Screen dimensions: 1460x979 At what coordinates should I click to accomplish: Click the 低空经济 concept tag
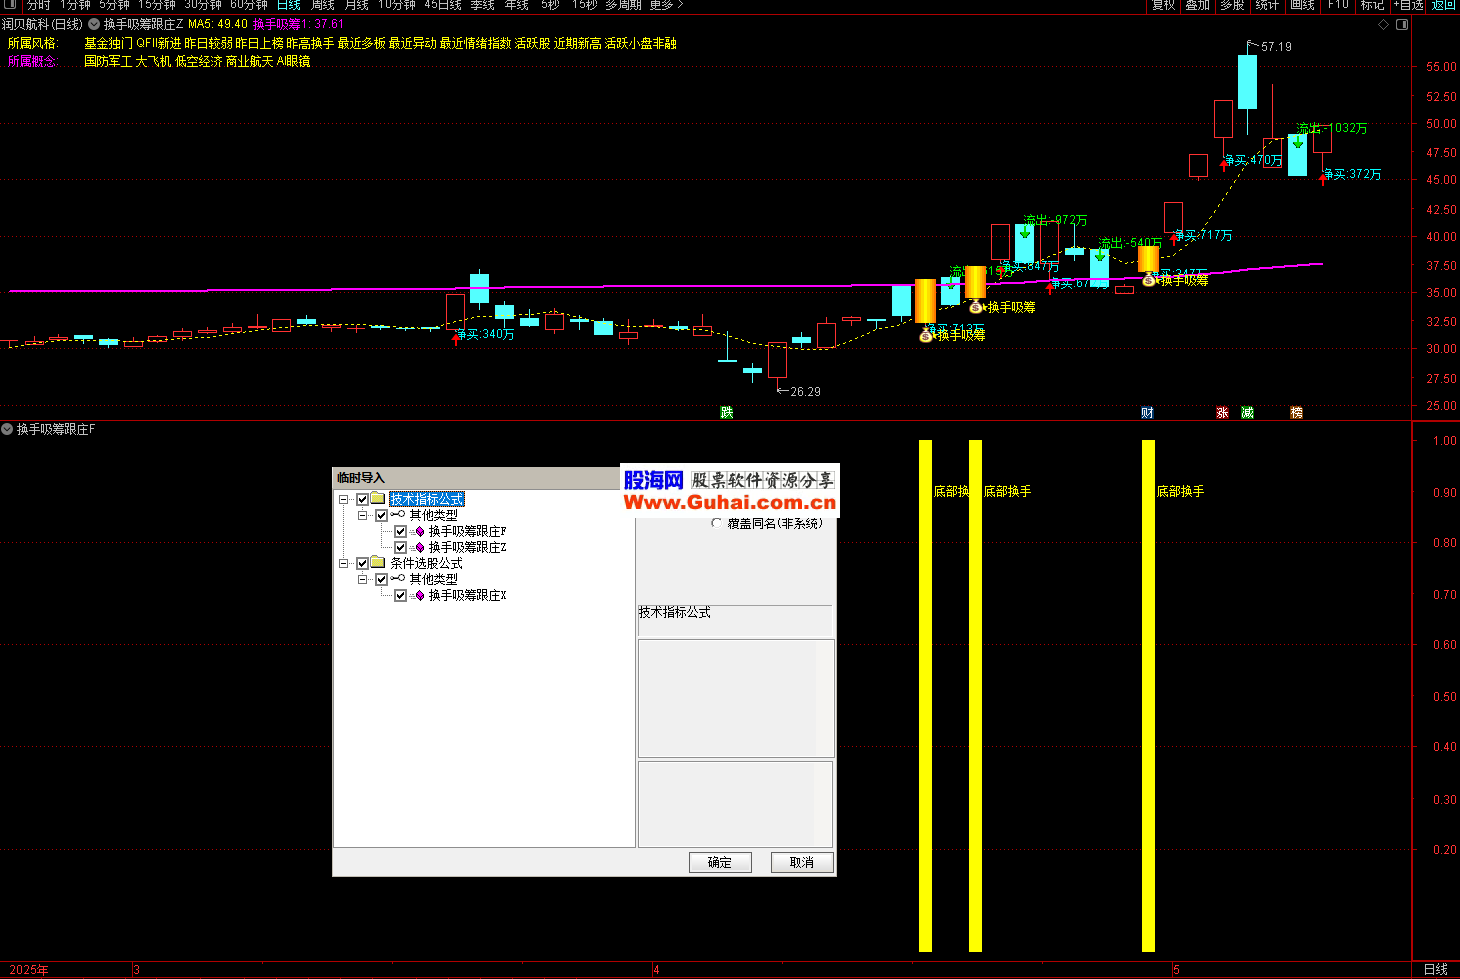pyautogui.click(x=198, y=61)
